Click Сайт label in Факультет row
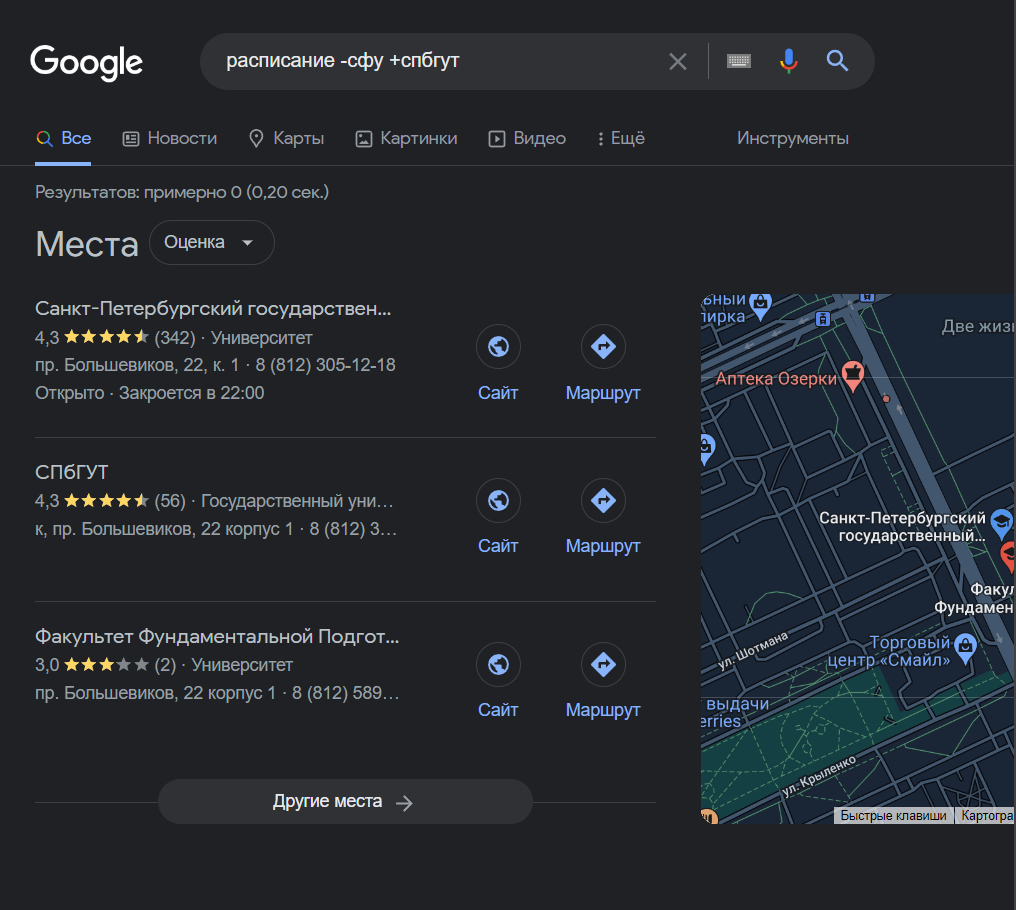The height and width of the screenshot is (910, 1016). [498, 710]
